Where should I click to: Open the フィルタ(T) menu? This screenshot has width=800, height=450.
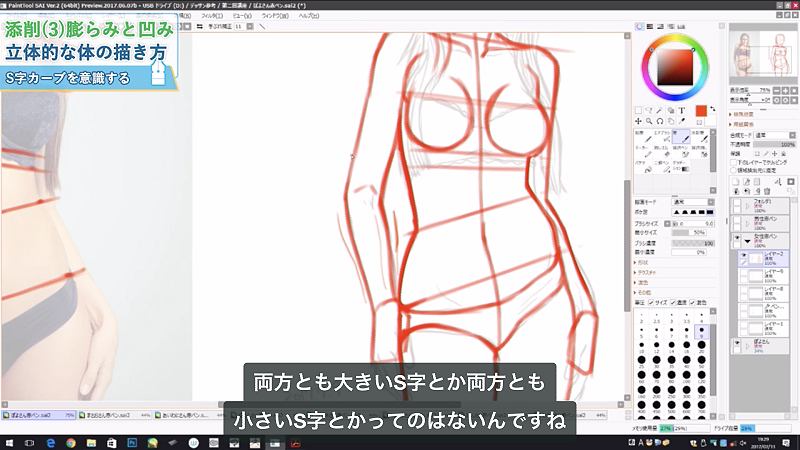pyautogui.click(x=212, y=16)
